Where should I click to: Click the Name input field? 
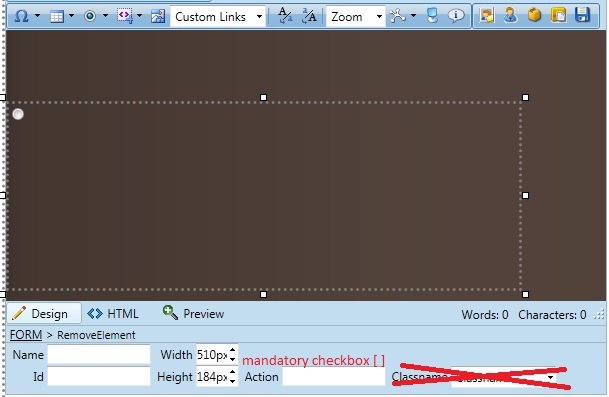pyautogui.click(x=99, y=354)
